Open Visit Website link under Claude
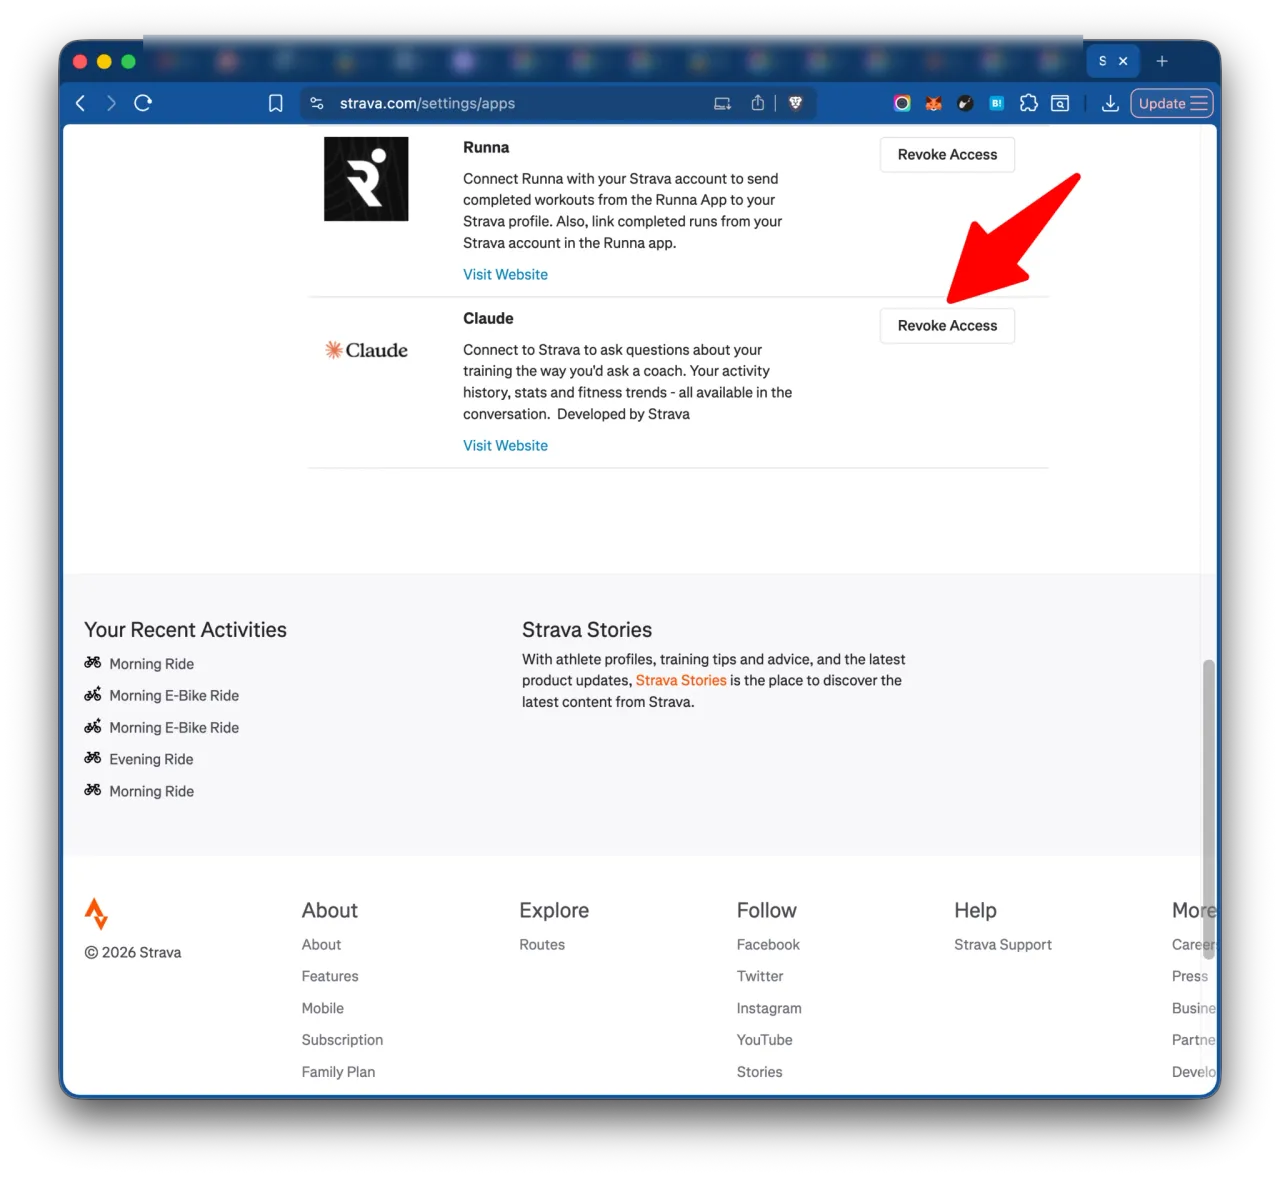Image resolution: width=1280 pixels, height=1177 pixels. point(505,445)
